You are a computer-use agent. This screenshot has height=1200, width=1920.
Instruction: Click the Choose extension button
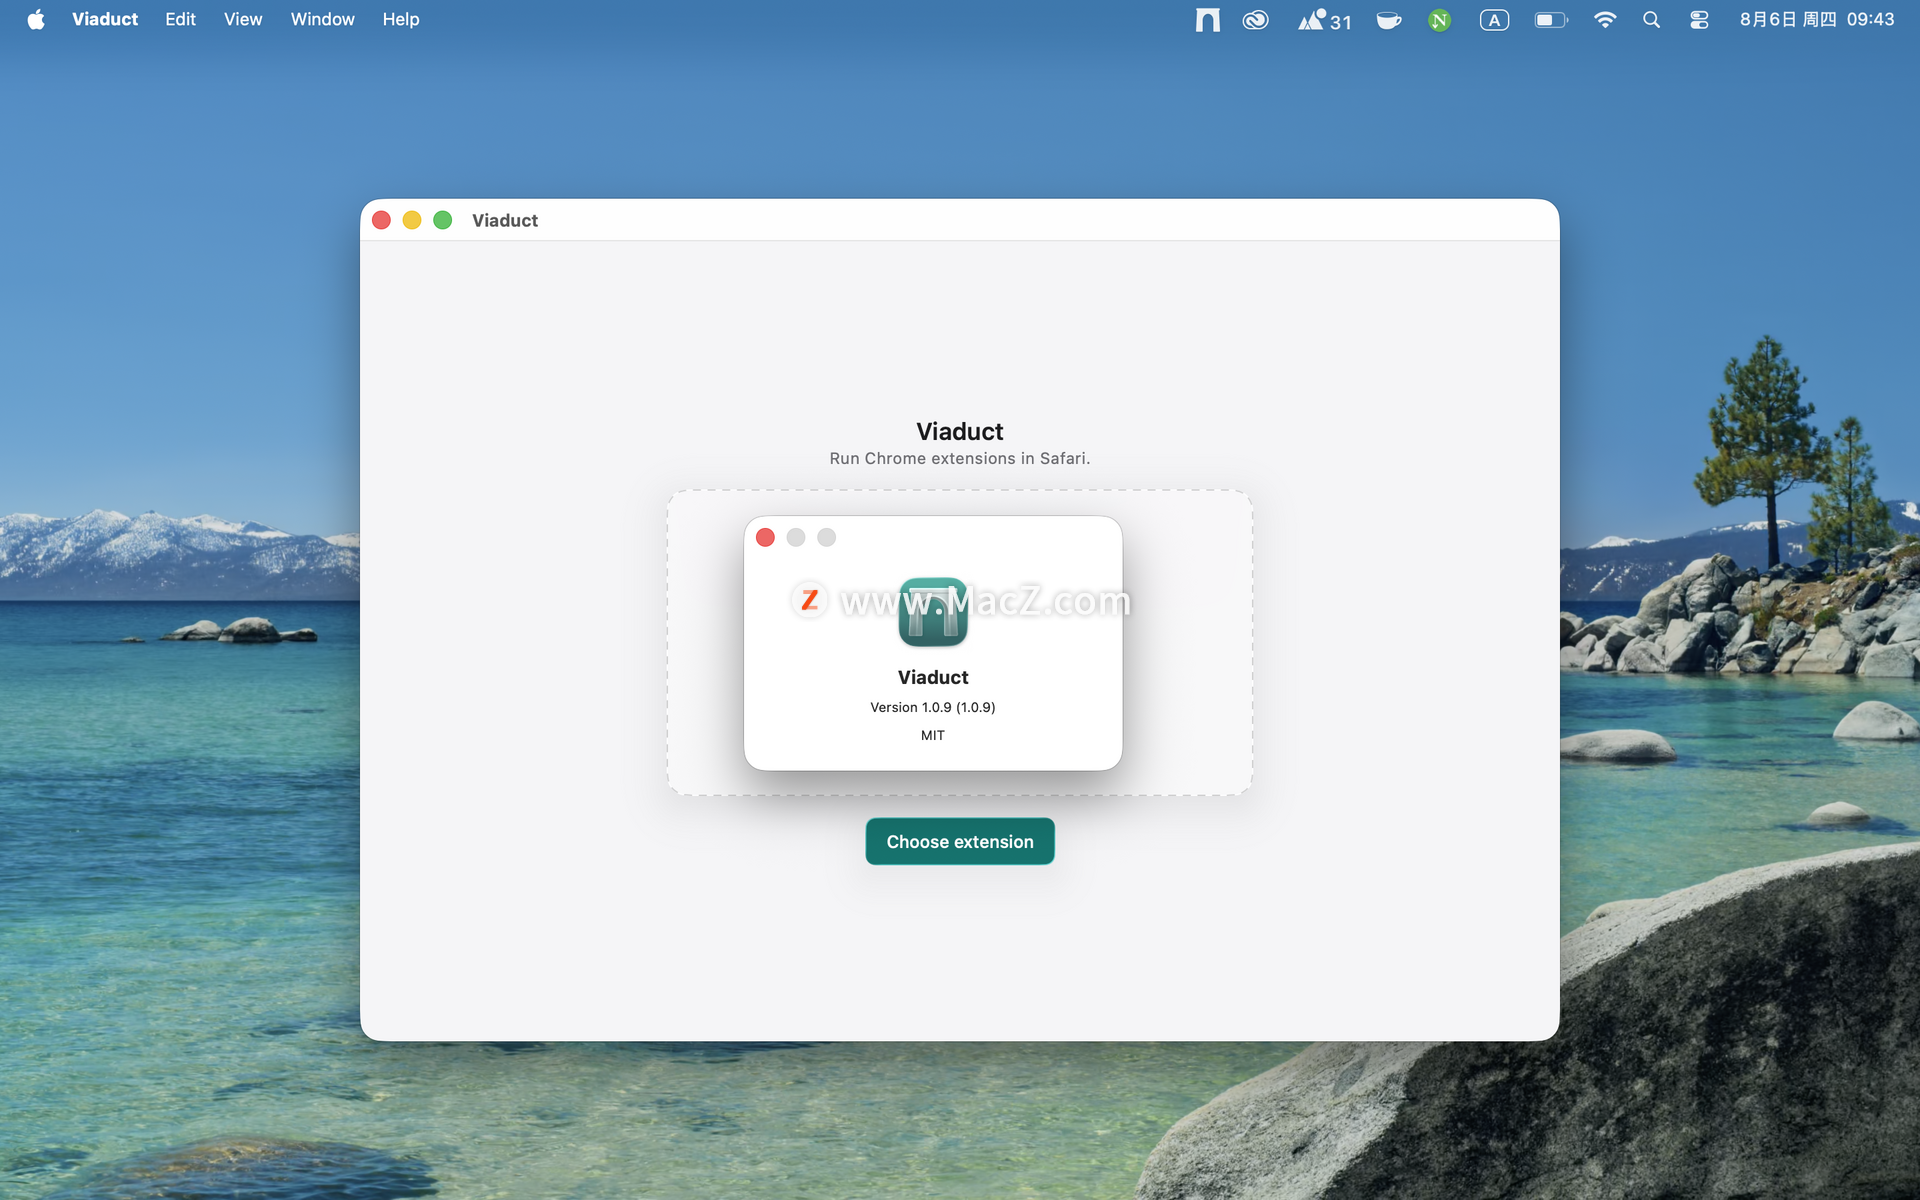click(960, 841)
